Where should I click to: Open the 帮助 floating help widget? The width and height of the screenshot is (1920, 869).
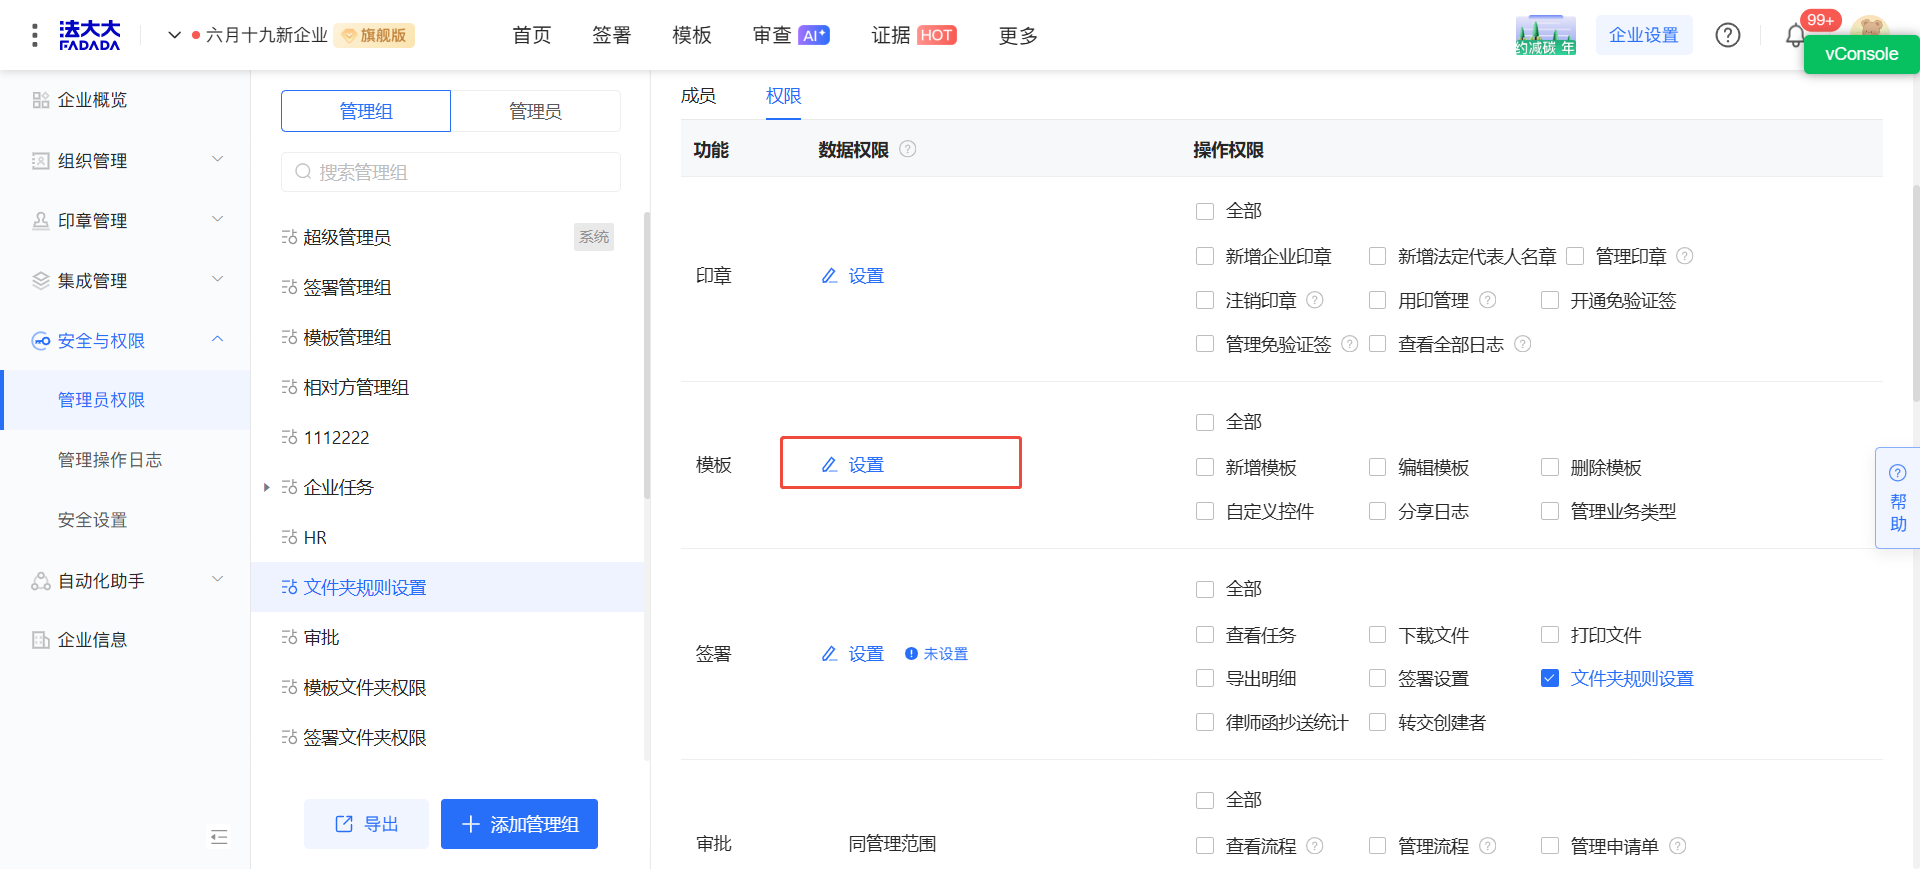point(1897,498)
